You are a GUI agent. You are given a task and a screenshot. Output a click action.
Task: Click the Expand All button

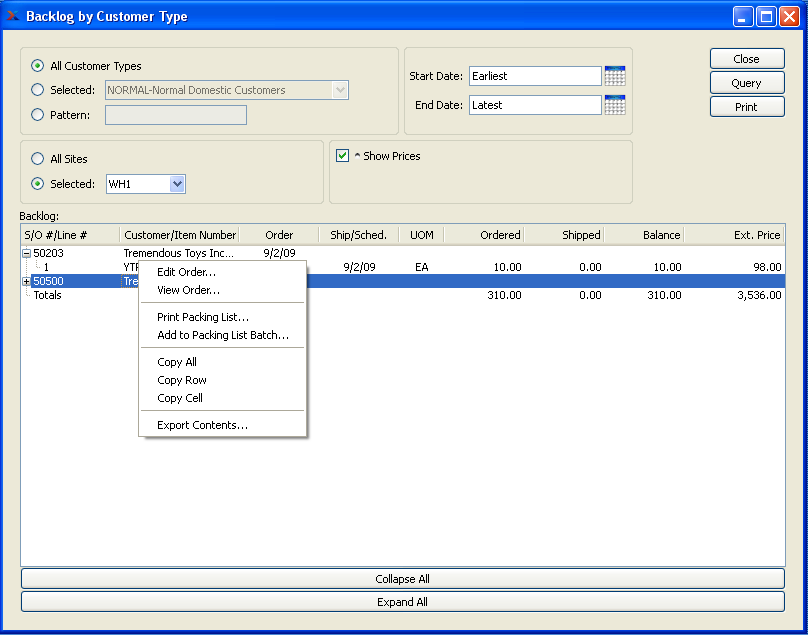coord(402,602)
